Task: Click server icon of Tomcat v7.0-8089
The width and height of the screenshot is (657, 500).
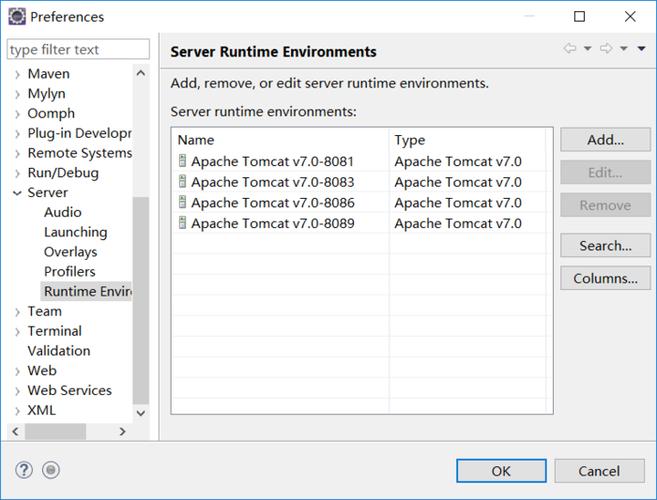Action: point(182,222)
